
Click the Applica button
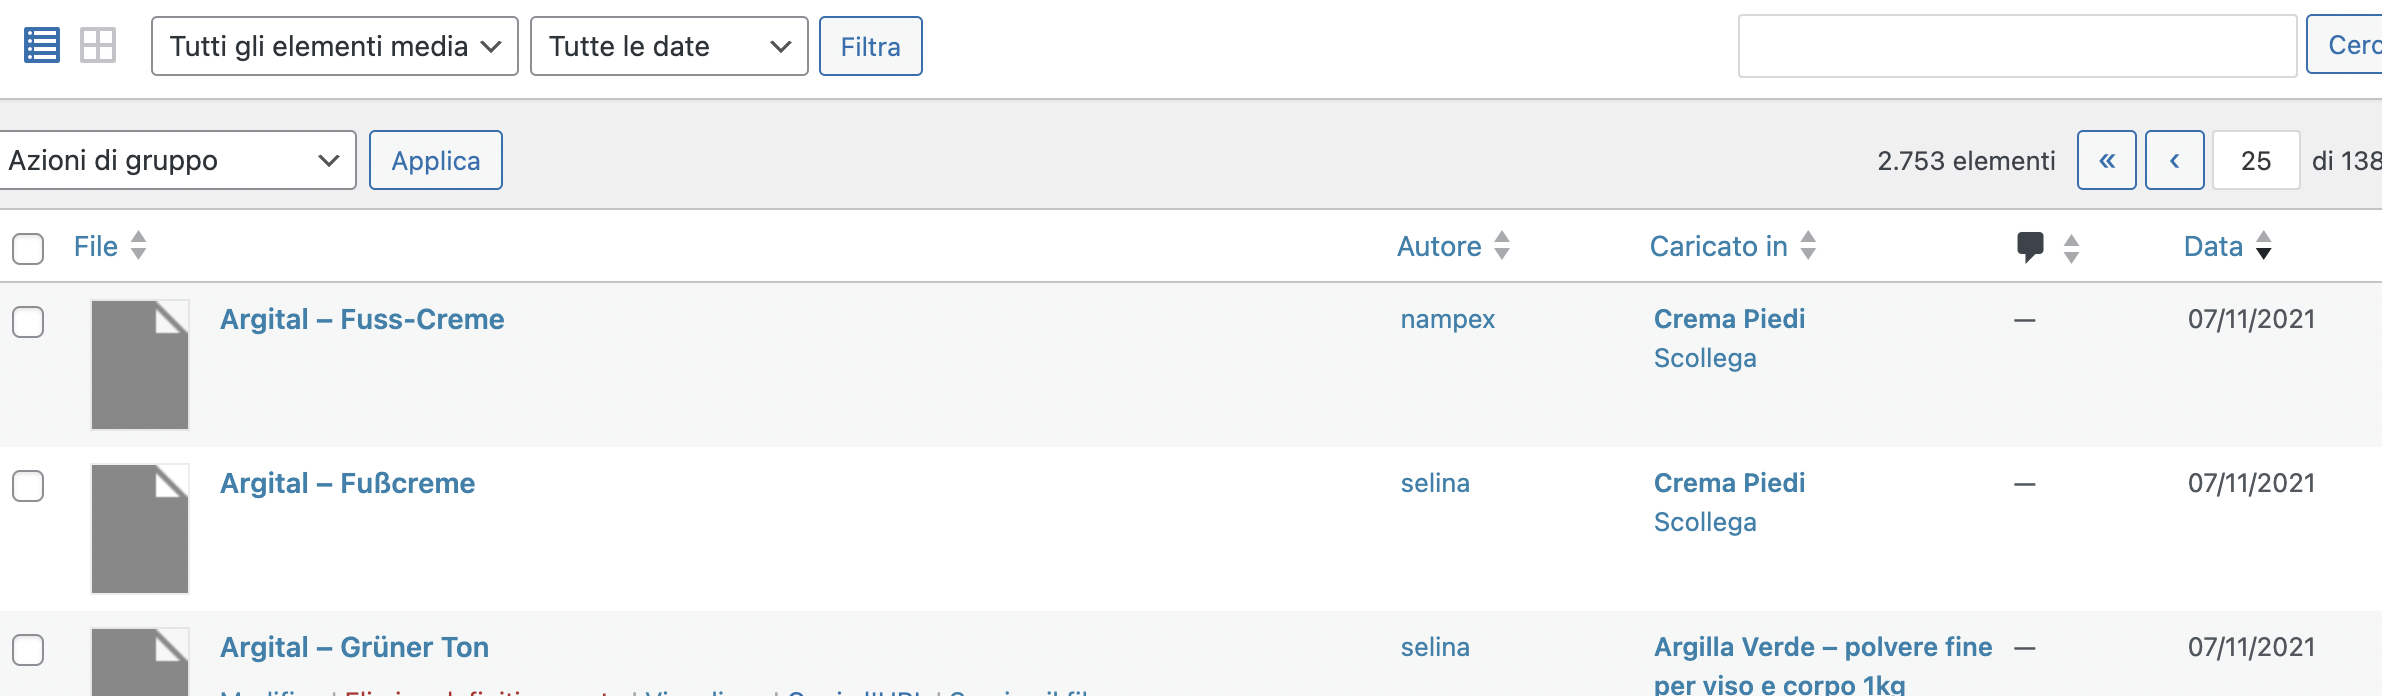click(x=436, y=160)
